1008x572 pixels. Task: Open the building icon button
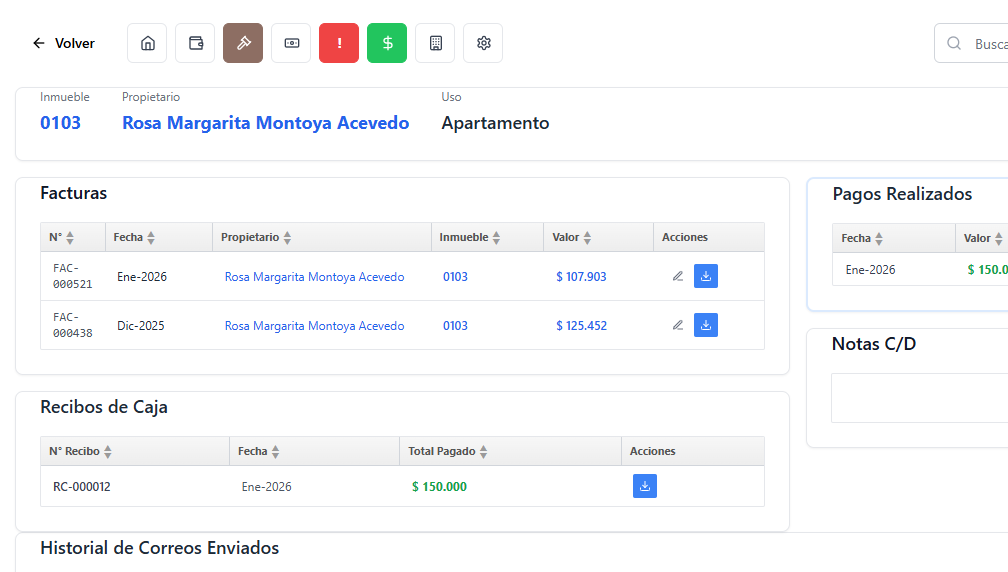[435, 43]
